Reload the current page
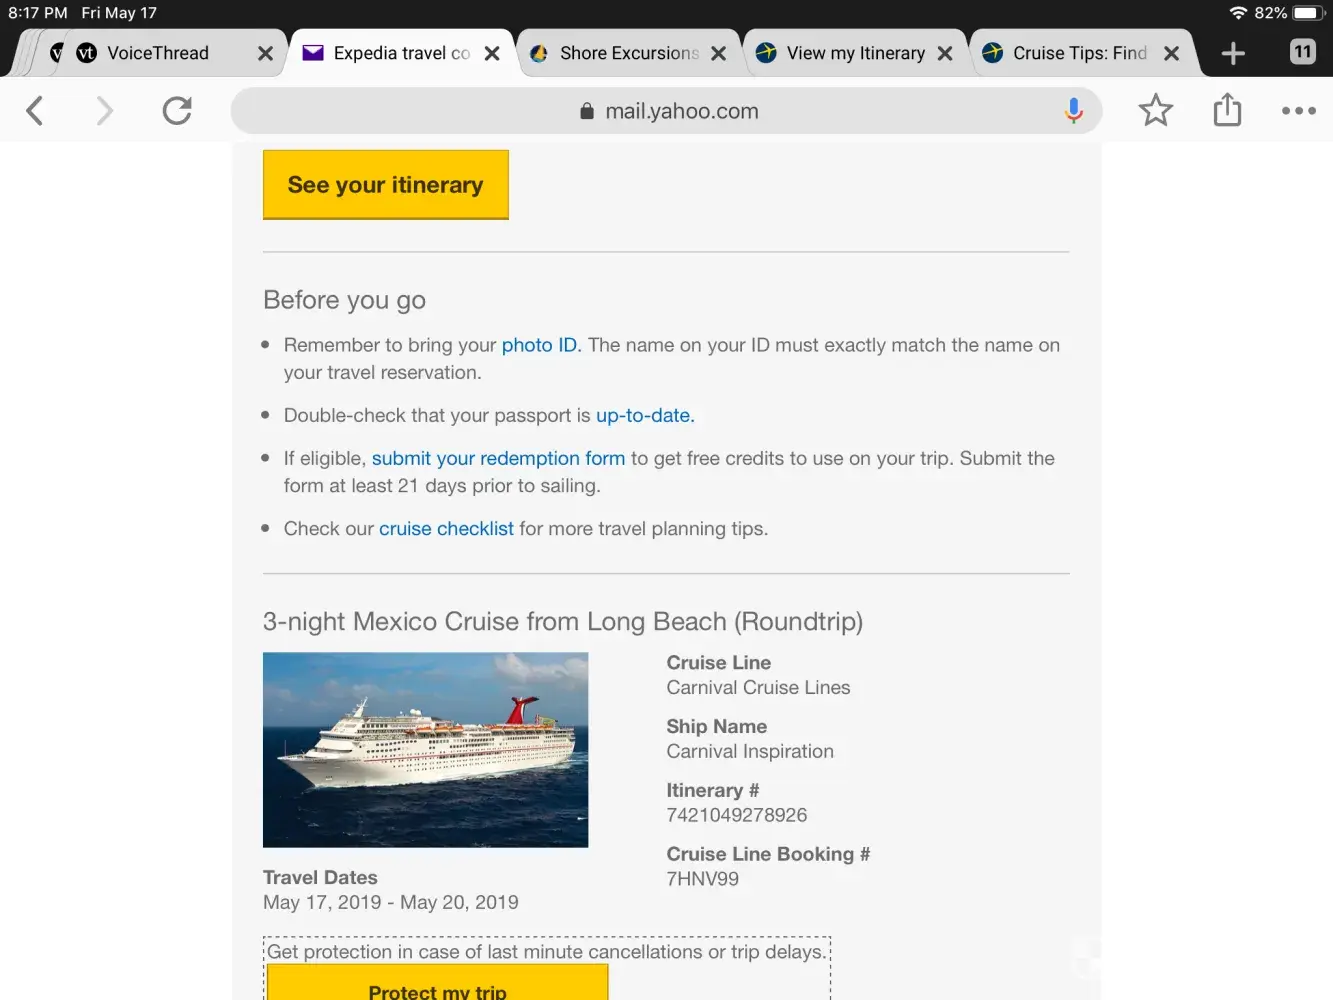This screenshot has height=1000, width=1333. [177, 110]
